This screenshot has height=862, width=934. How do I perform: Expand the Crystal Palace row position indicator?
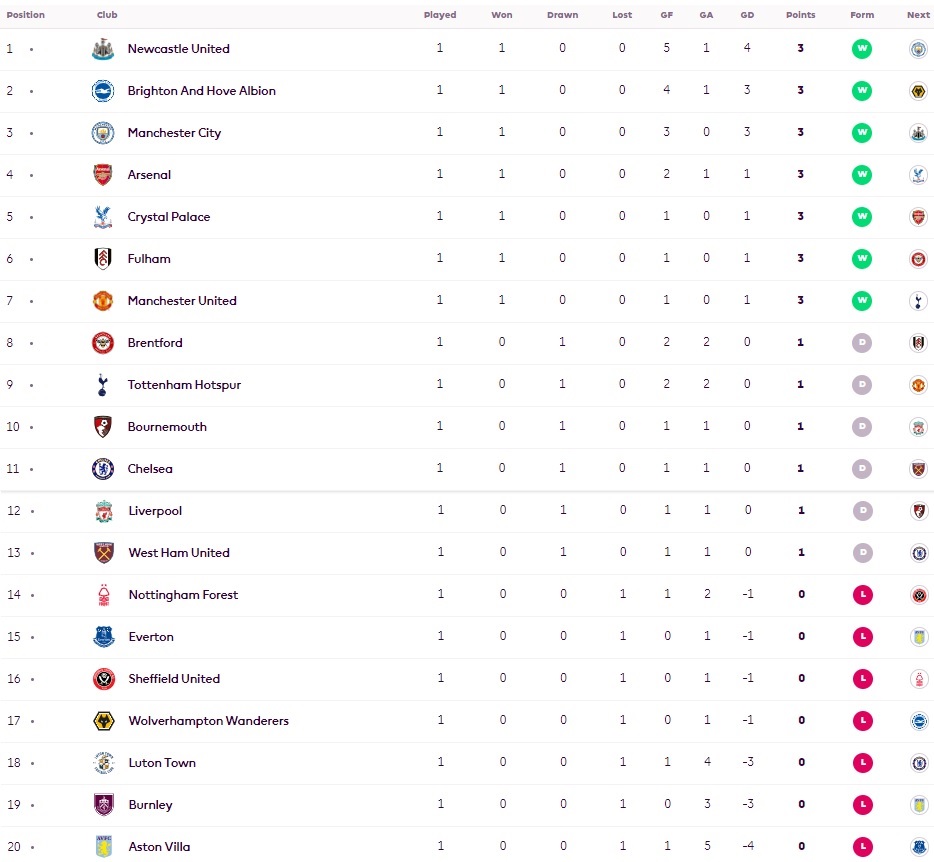pos(31,217)
